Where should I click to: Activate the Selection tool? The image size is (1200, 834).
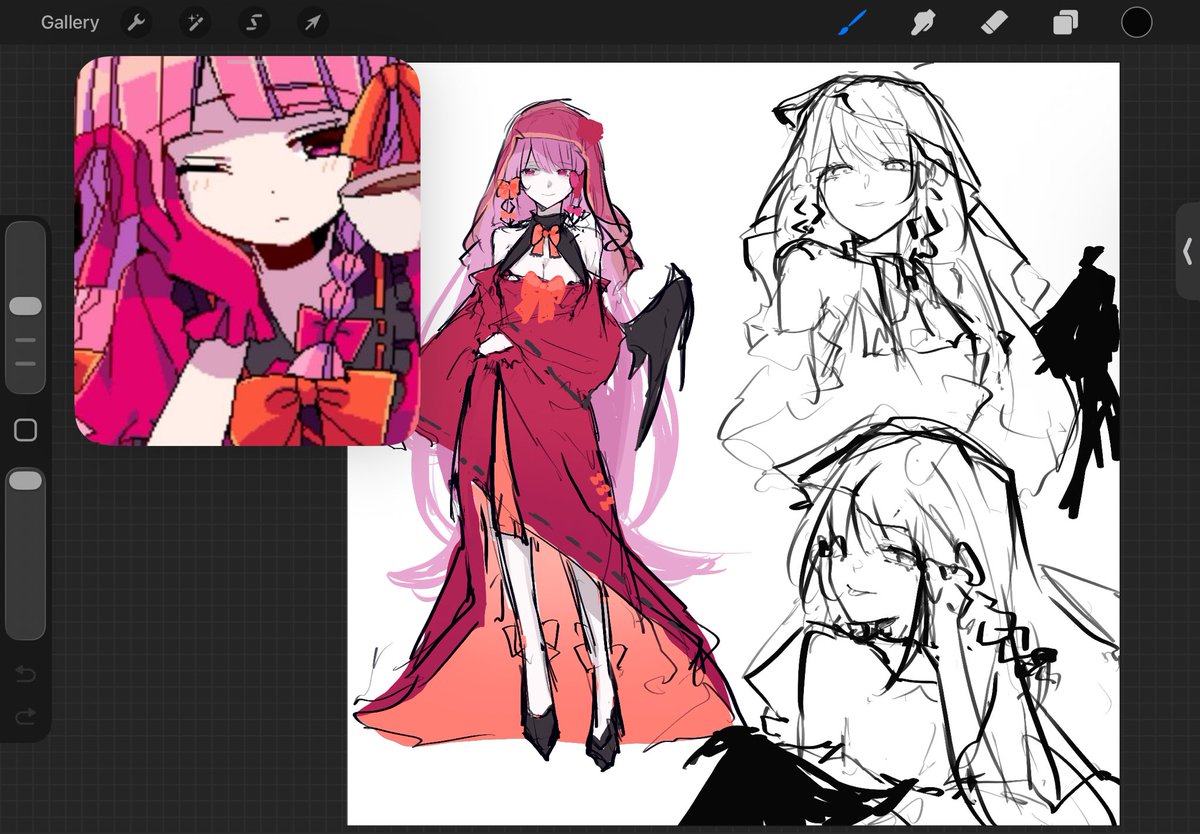254,22
